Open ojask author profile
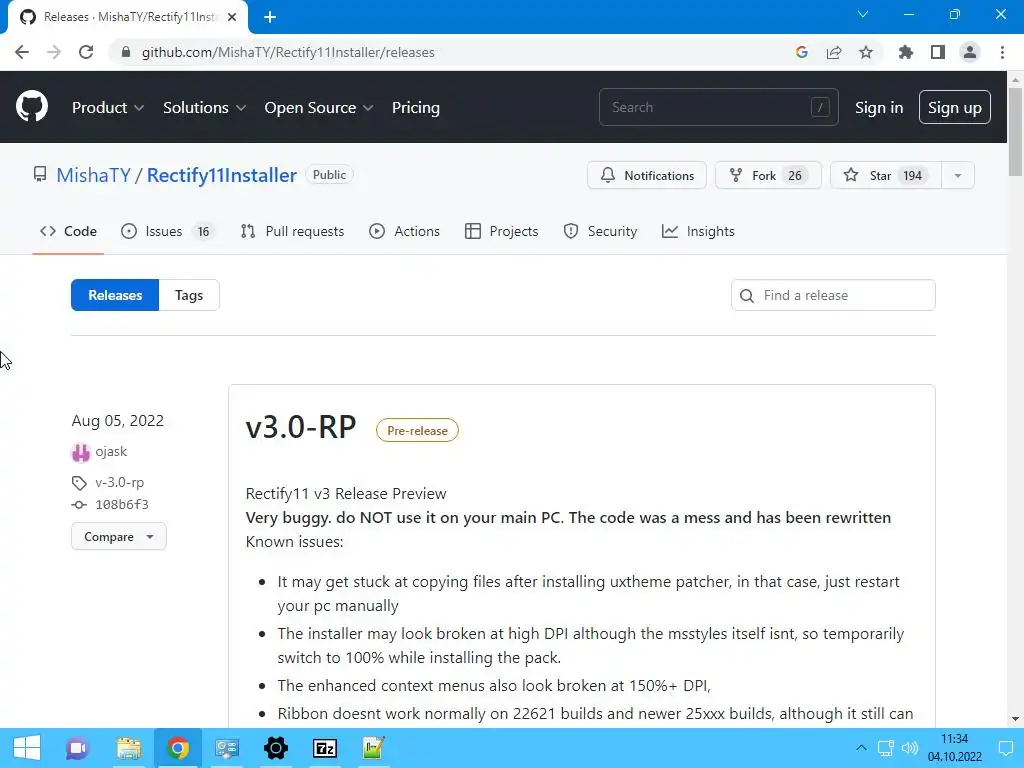This screenshot has height=768, width=1024. coord(111,451)
